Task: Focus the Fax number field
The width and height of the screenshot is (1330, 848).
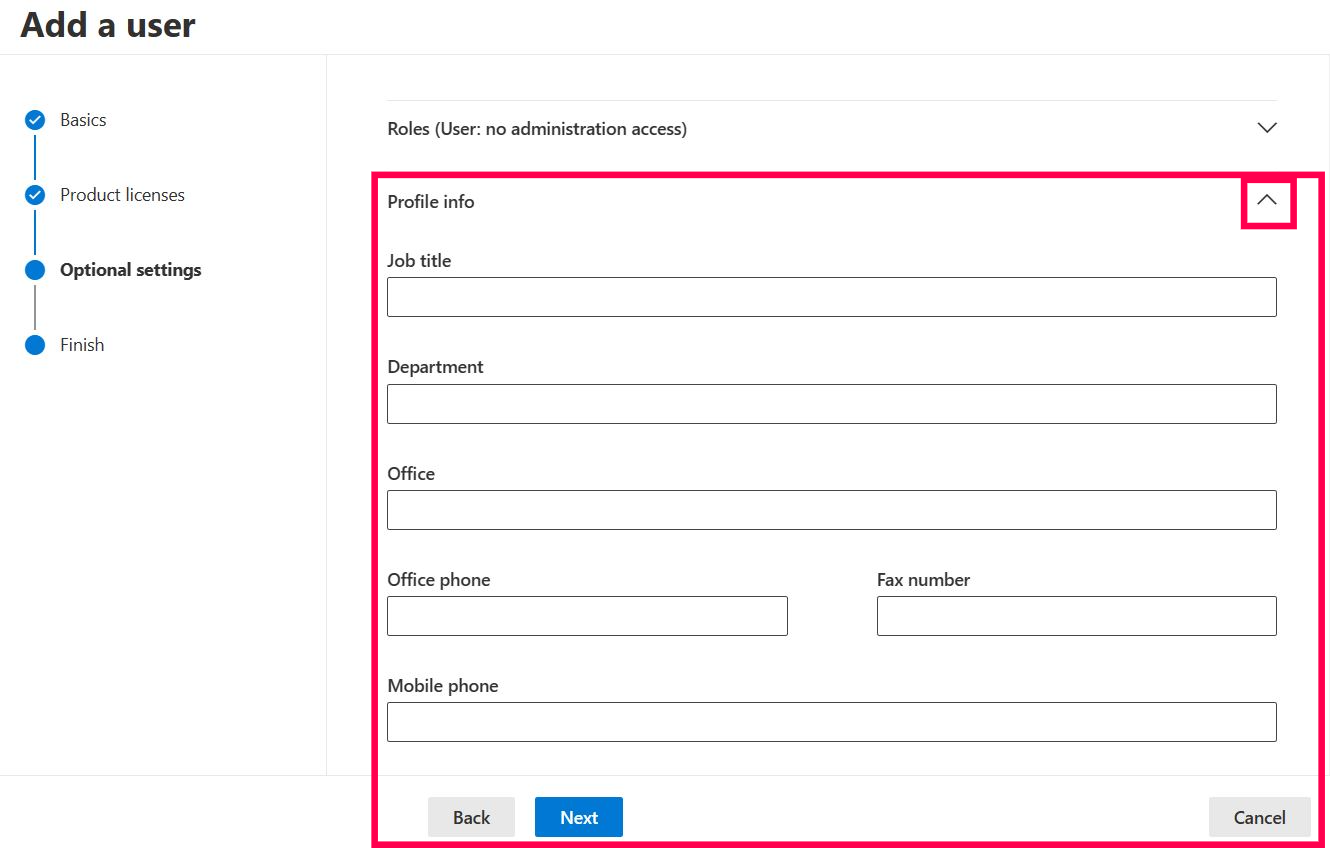Action: coord(1076,616)
